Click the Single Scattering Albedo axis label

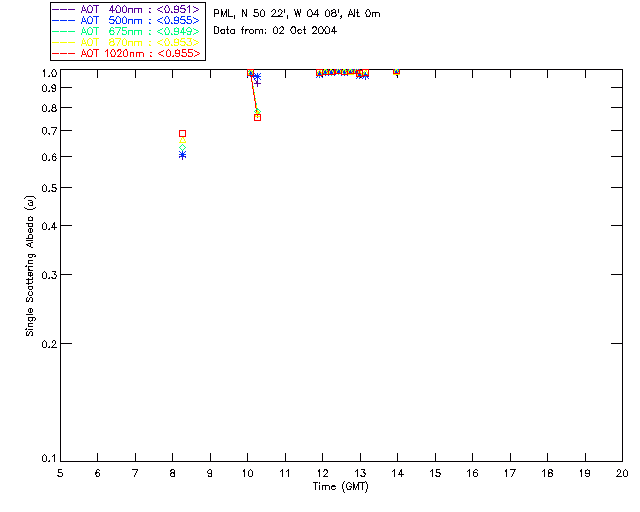pos(30,266)
